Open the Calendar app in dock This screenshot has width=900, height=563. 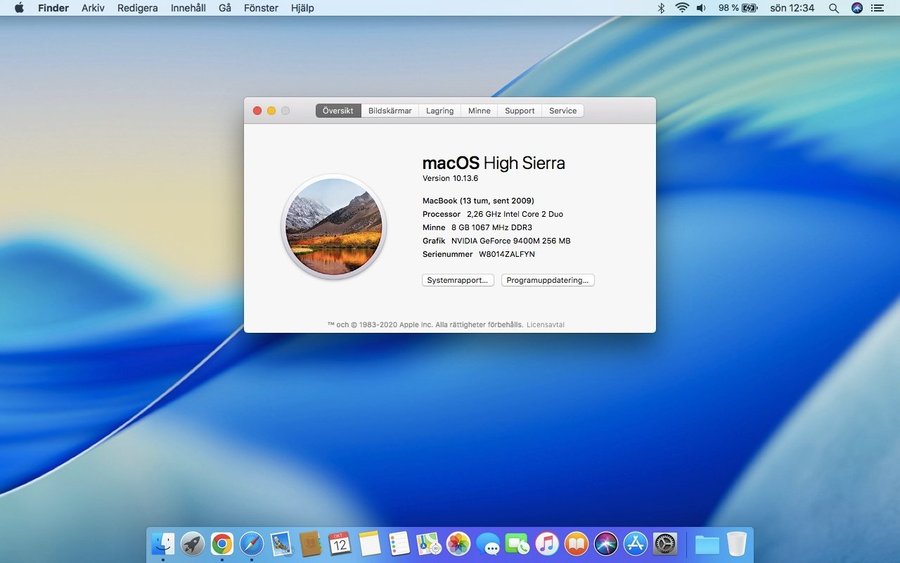pos(339,544)
